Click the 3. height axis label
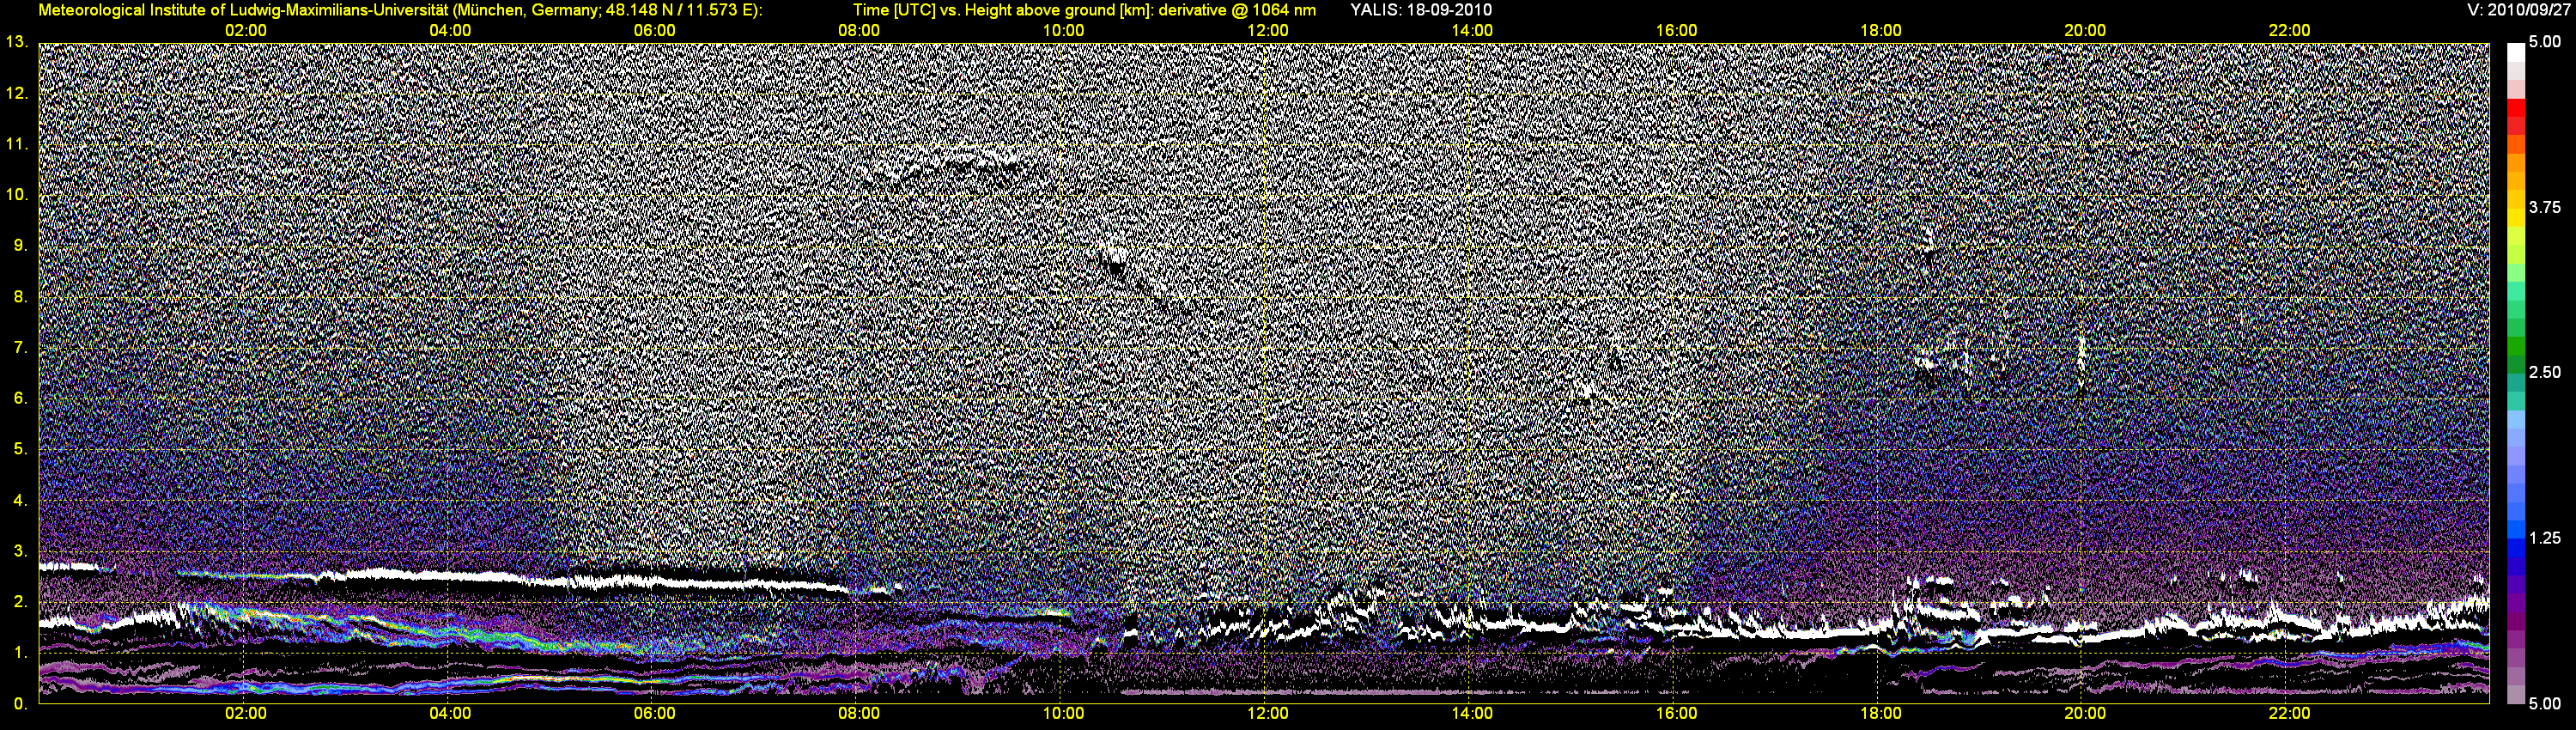This screenshot has height=730, width=2576. click(21, 551)
